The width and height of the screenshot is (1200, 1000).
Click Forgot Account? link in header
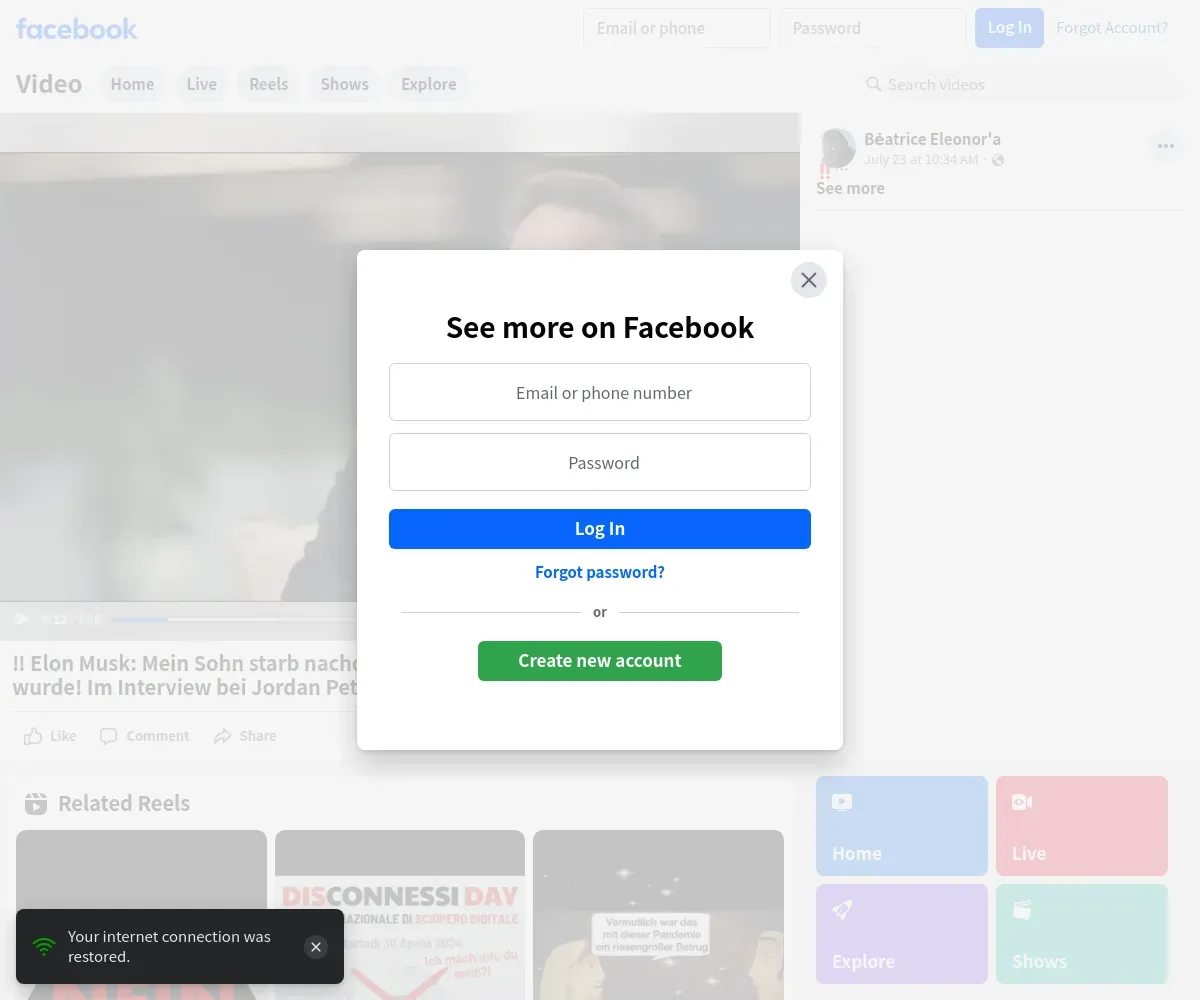tap(1112, 28)
